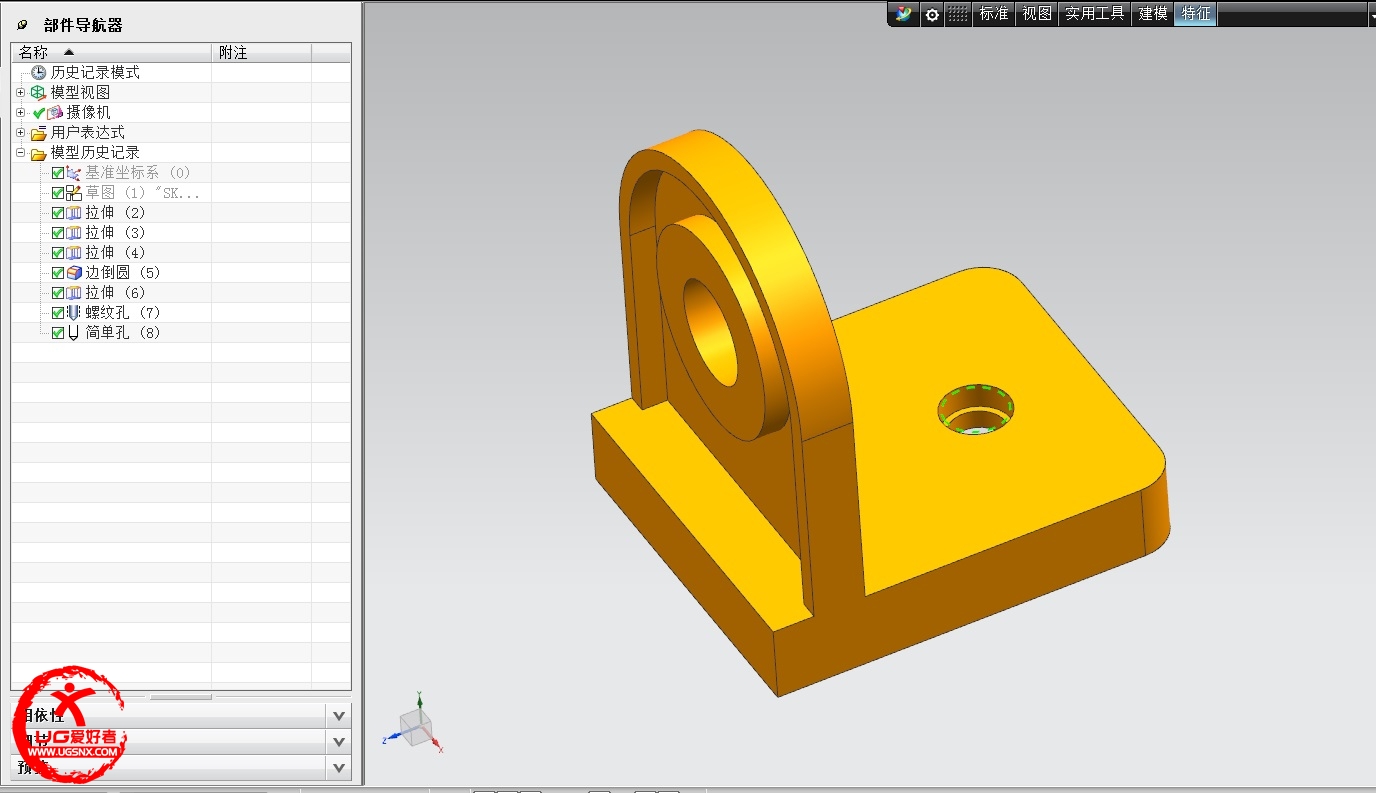Toggle the 拉伸 (2) checkbox
Image resolution: width=1376 pixels, height=793 pixels.
(x=58, y=213)
